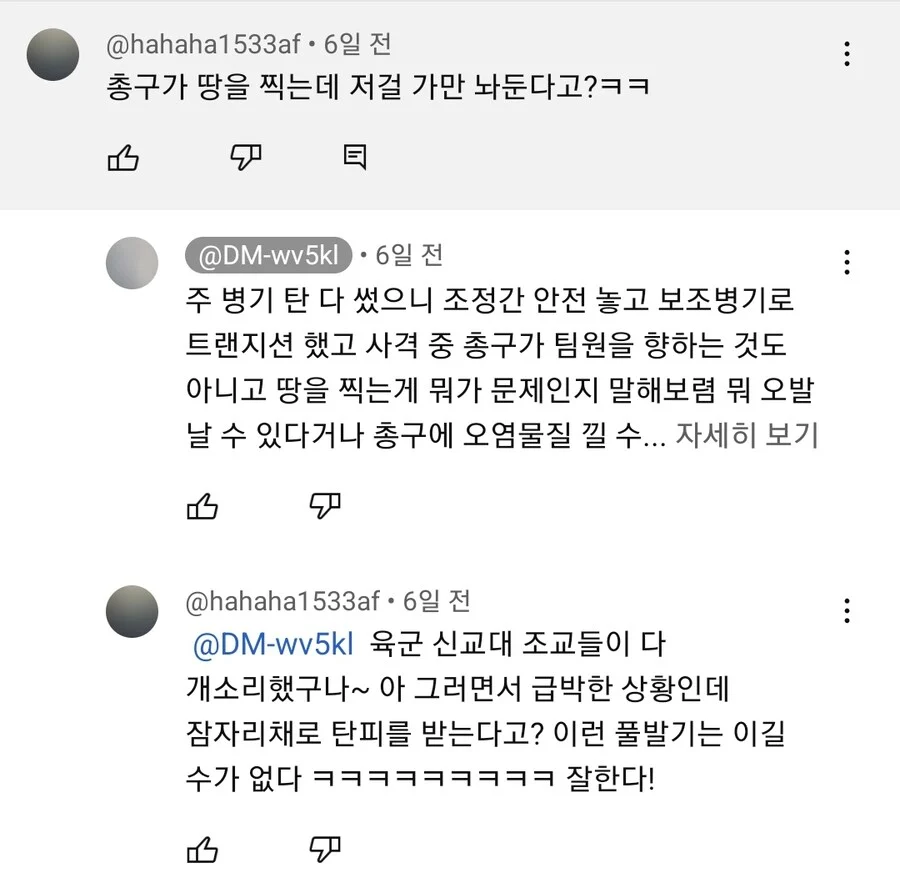
Task: Tap the profile avatar next to @DM-wv5kl
Action: [132, 264]
